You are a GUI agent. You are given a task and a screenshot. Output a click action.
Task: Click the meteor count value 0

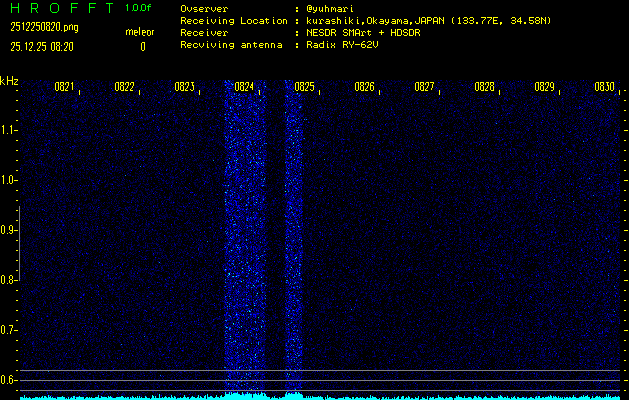coord(143,47)
